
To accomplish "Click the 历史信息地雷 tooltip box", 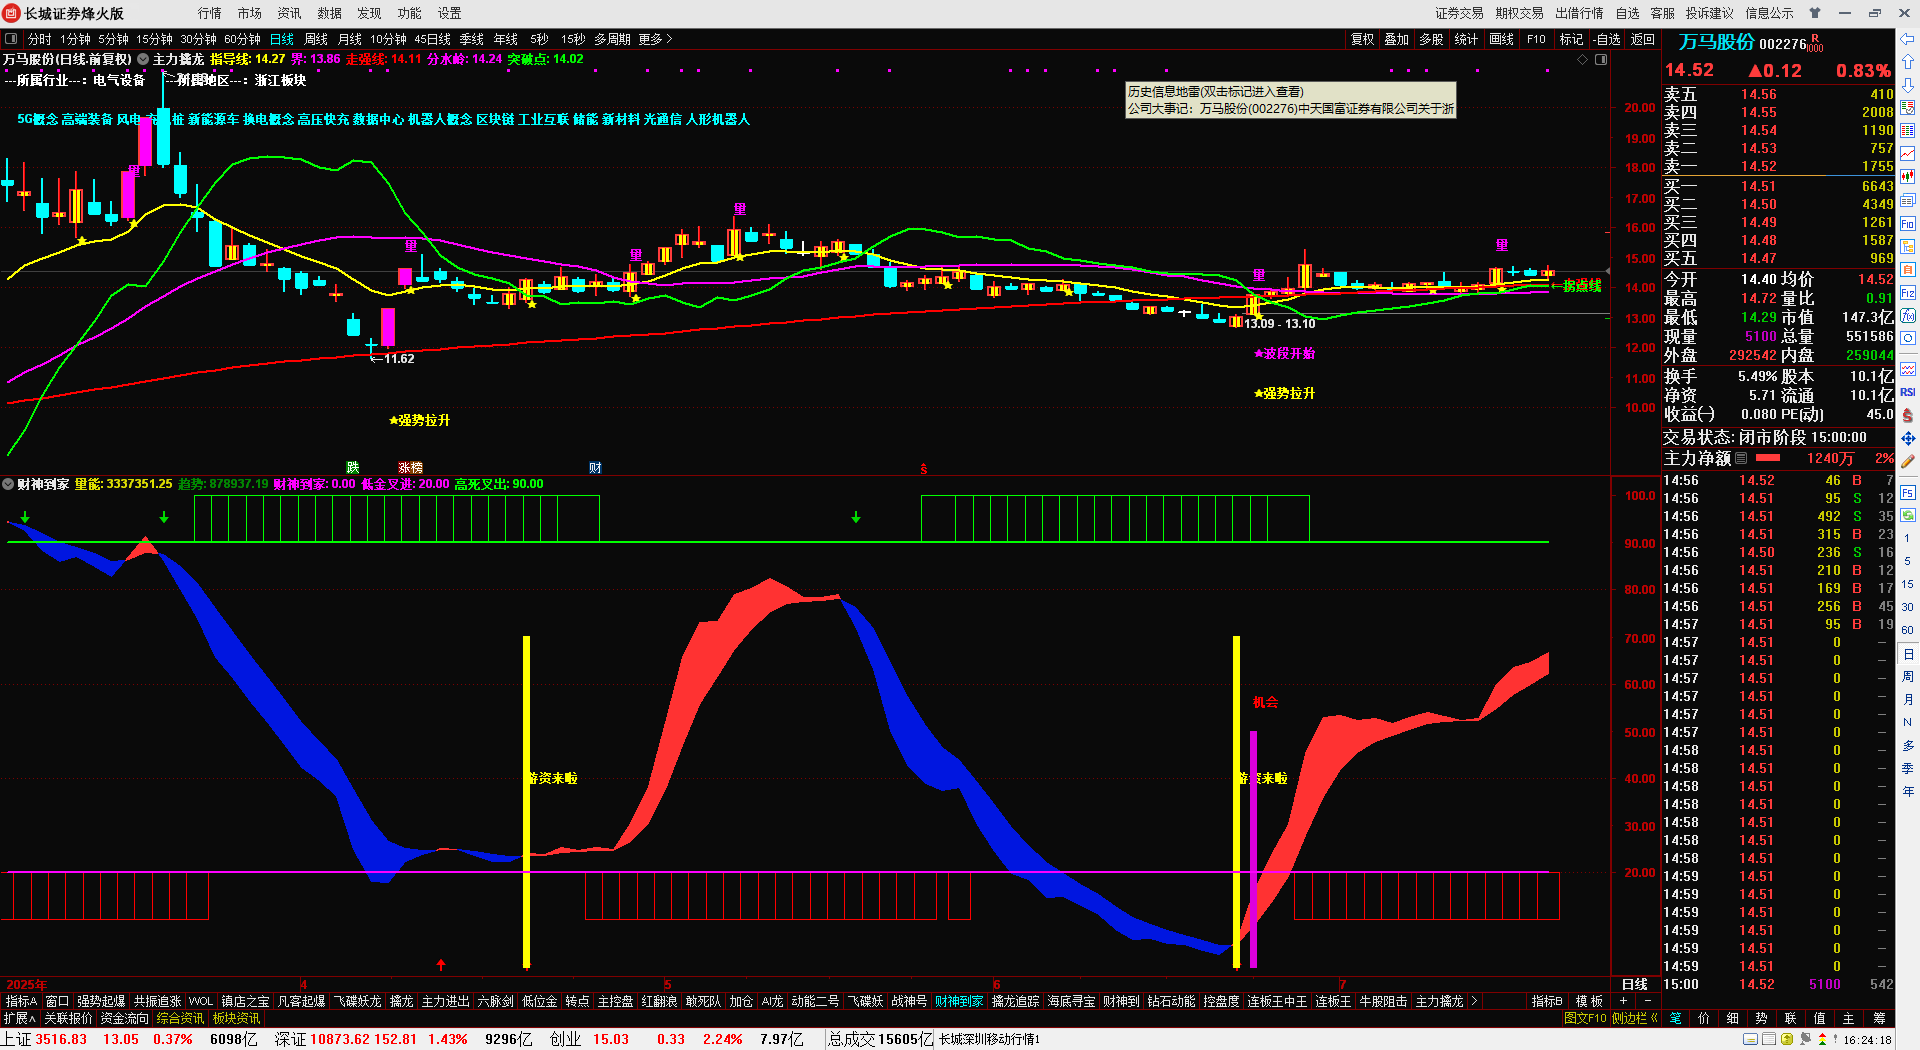I will point(1291,100).
